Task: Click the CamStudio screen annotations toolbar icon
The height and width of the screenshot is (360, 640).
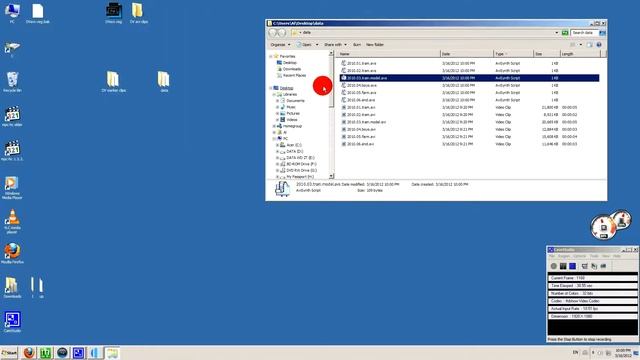Action: pos(594,266)
